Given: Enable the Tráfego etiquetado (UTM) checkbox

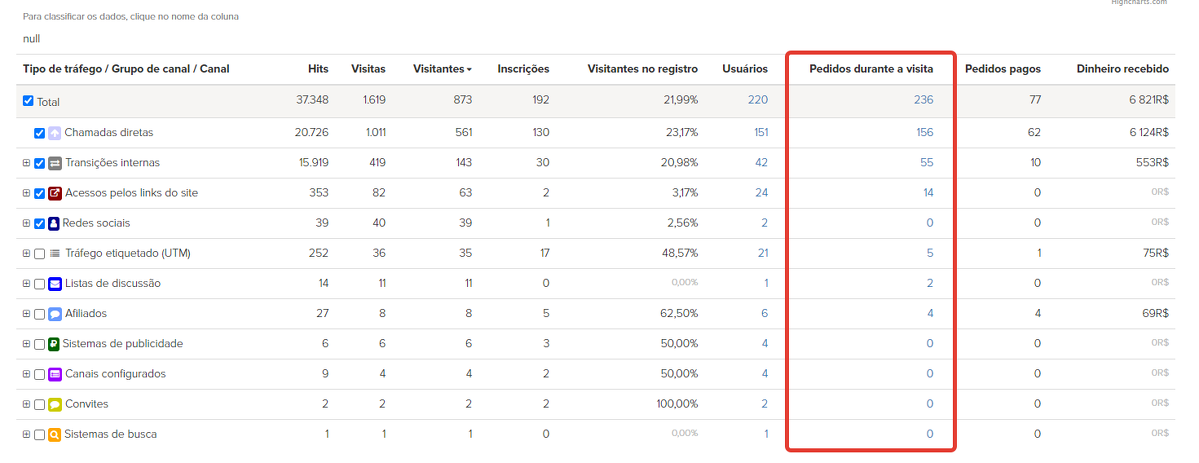Looking at the screenshot, I should tap(39, 254).
